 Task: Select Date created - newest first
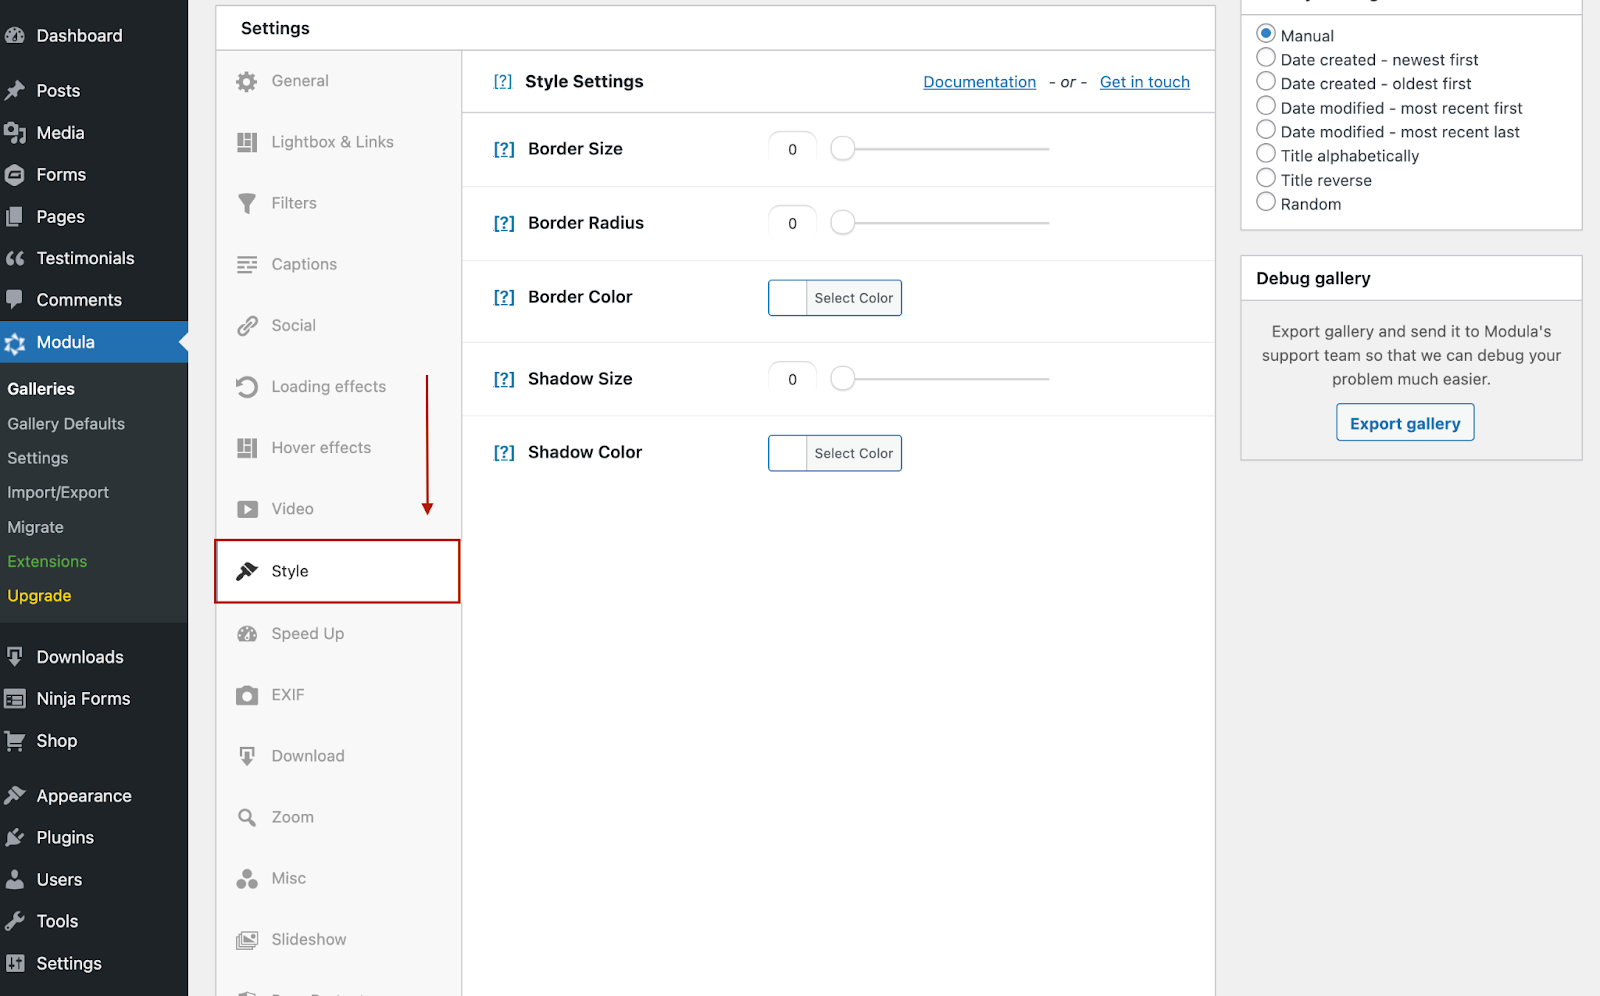click(x=1266, y=58)
